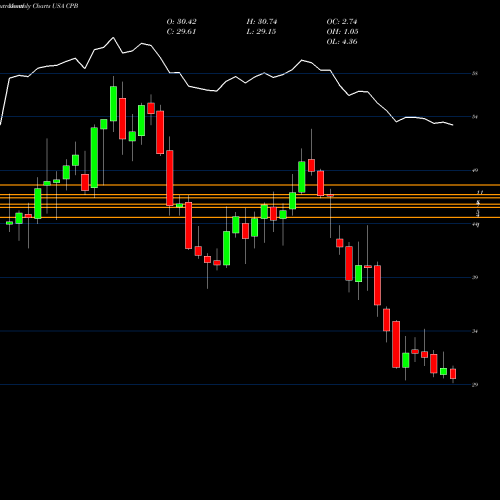Select the high value 'H: 30.74'

[x=262, y=22]
